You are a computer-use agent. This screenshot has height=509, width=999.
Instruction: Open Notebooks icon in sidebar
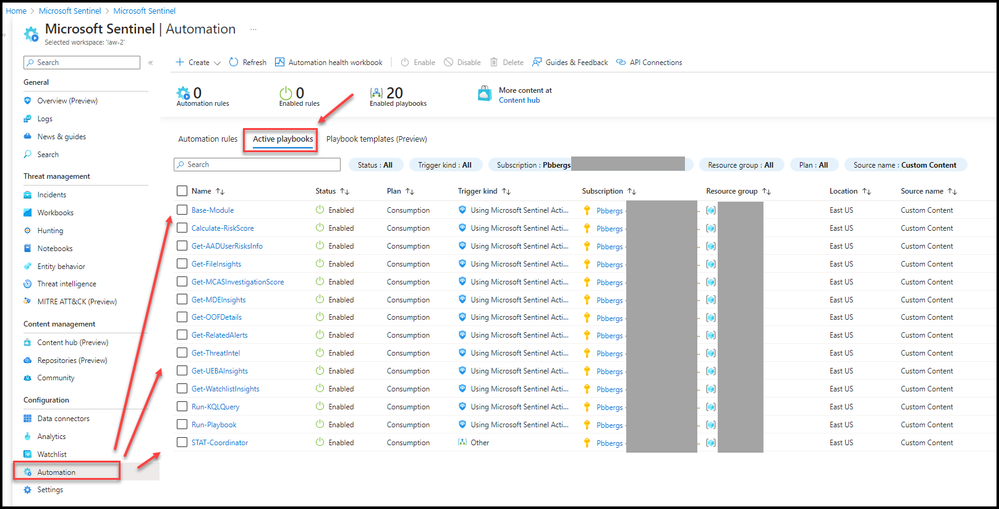click(27, 248)
